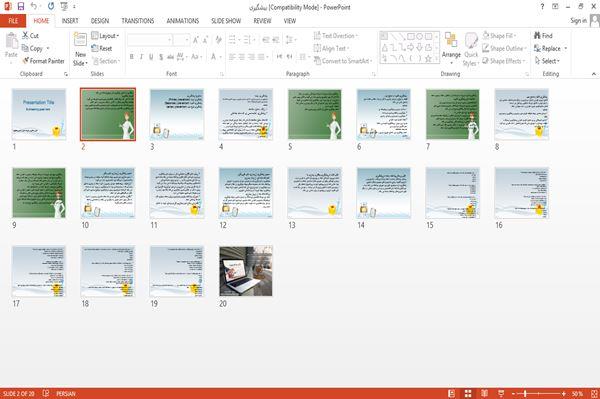Click the 50% zoom level
The width and height of the screenshot is (600, 399).
point(577,393)
